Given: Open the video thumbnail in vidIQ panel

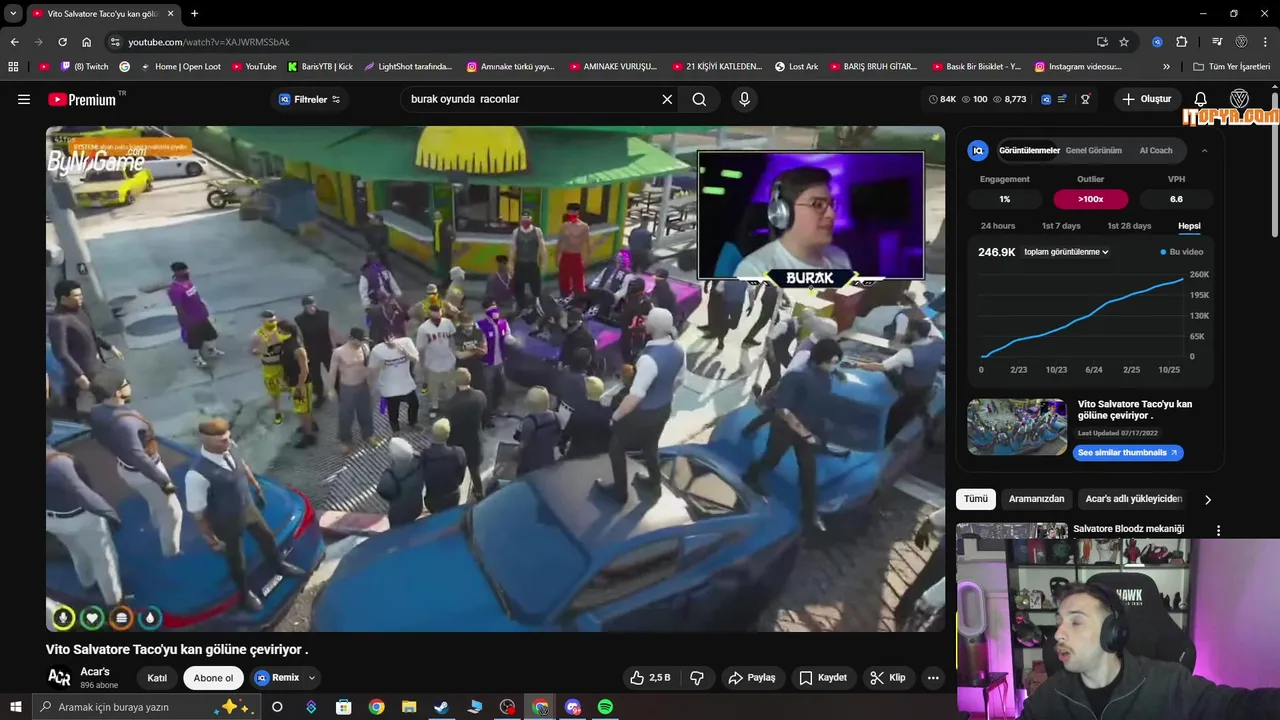Looking at the screenshot, I should tap(1017, 427).
